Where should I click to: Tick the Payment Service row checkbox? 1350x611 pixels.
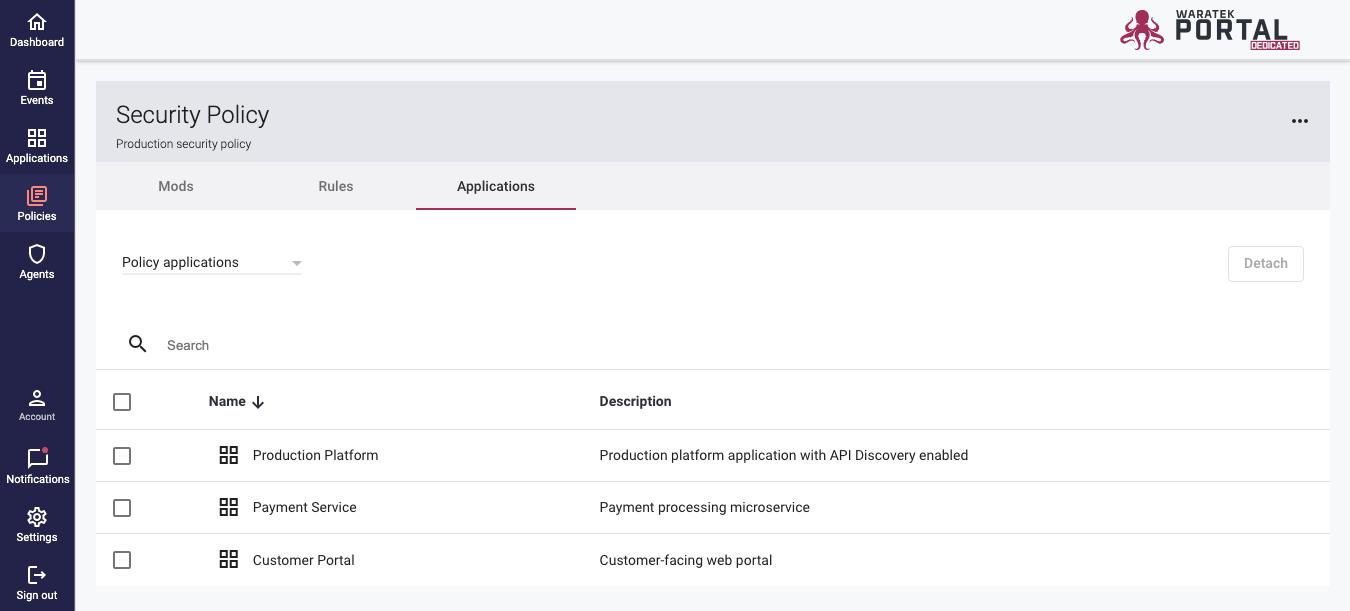(122, 508)
